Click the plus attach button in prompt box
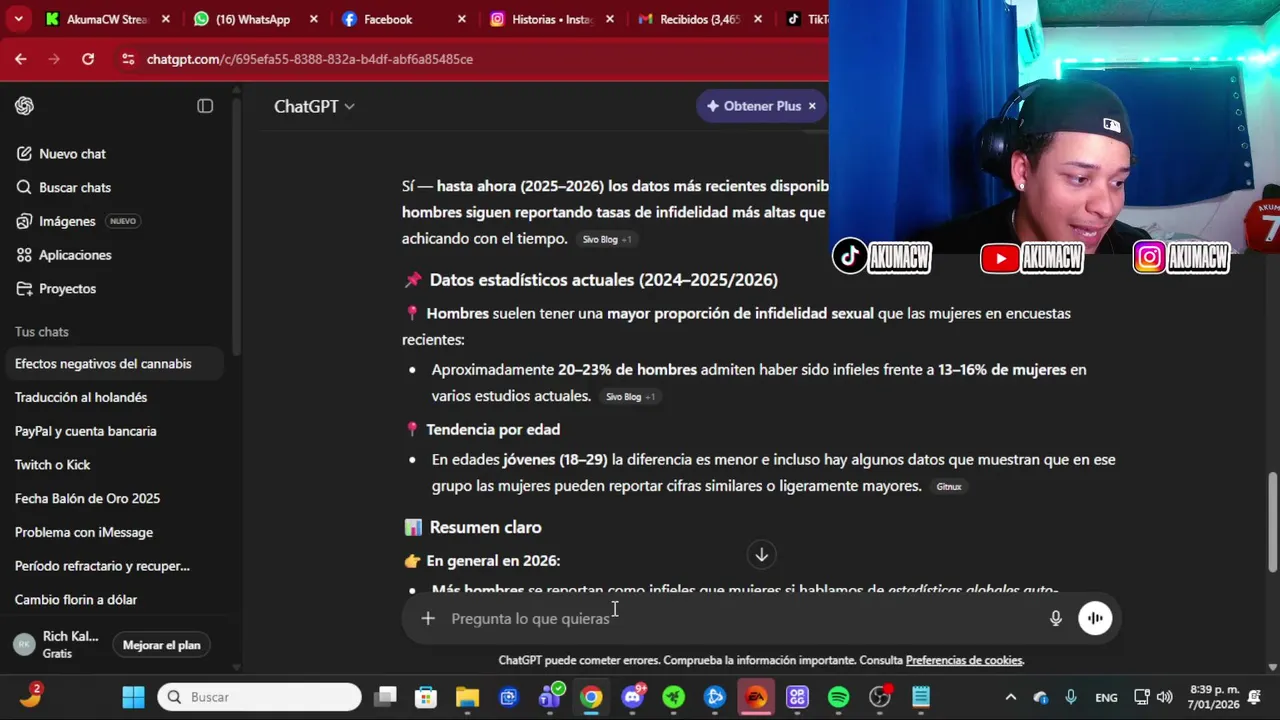 (428, 618)
